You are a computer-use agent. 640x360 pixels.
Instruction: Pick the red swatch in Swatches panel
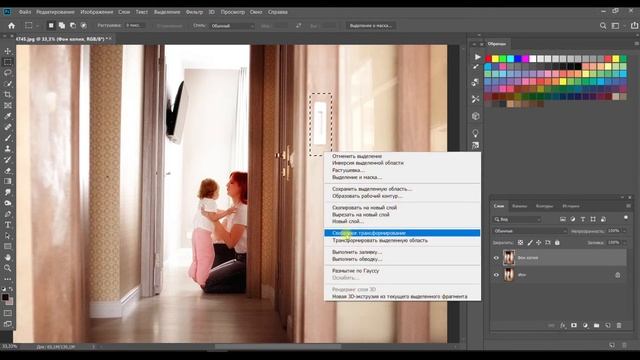(488, 59)
